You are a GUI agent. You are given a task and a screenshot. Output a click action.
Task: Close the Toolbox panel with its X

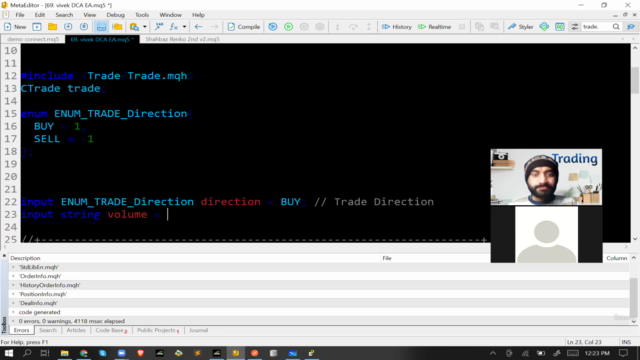tap(4, 256)
